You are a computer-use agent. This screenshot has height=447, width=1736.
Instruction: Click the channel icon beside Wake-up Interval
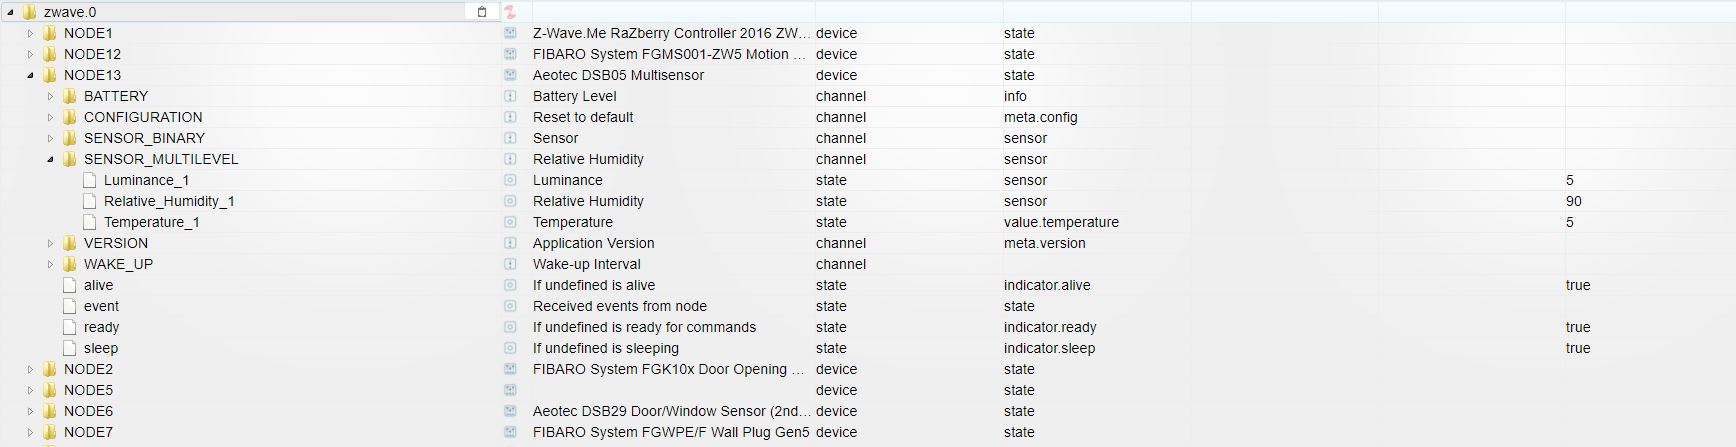510,264
